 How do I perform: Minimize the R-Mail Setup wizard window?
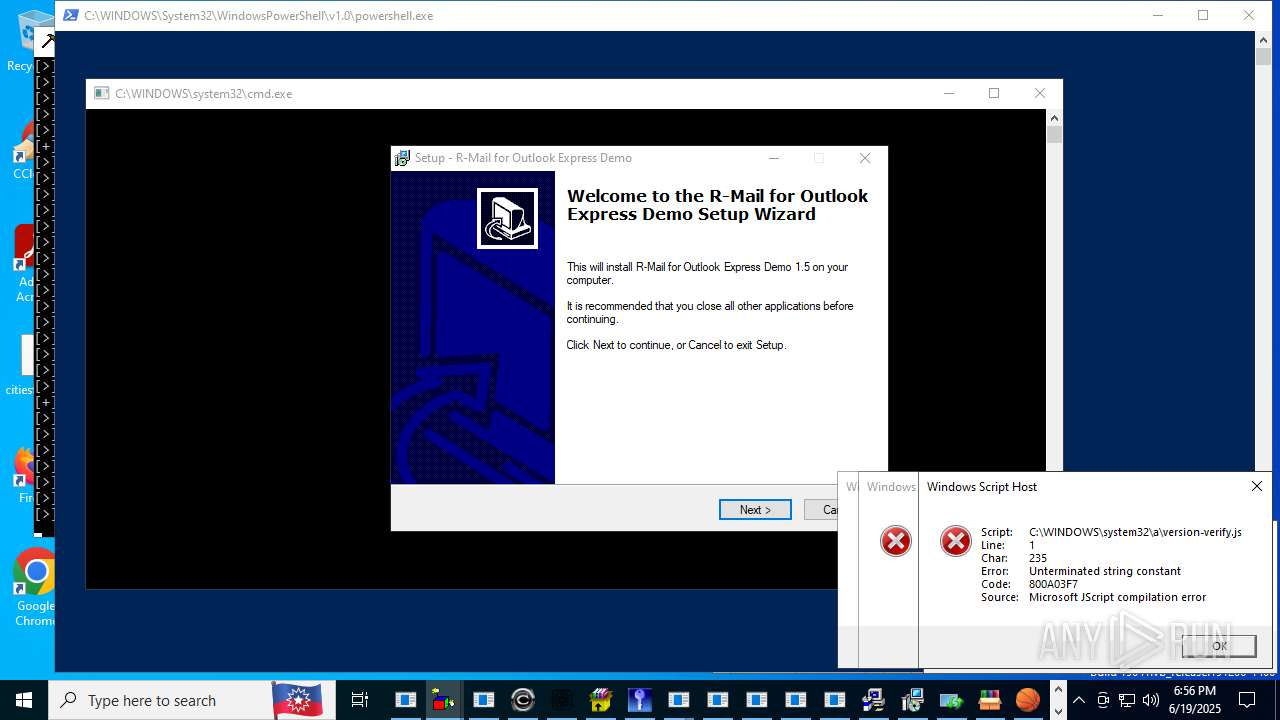pos(774,158)
